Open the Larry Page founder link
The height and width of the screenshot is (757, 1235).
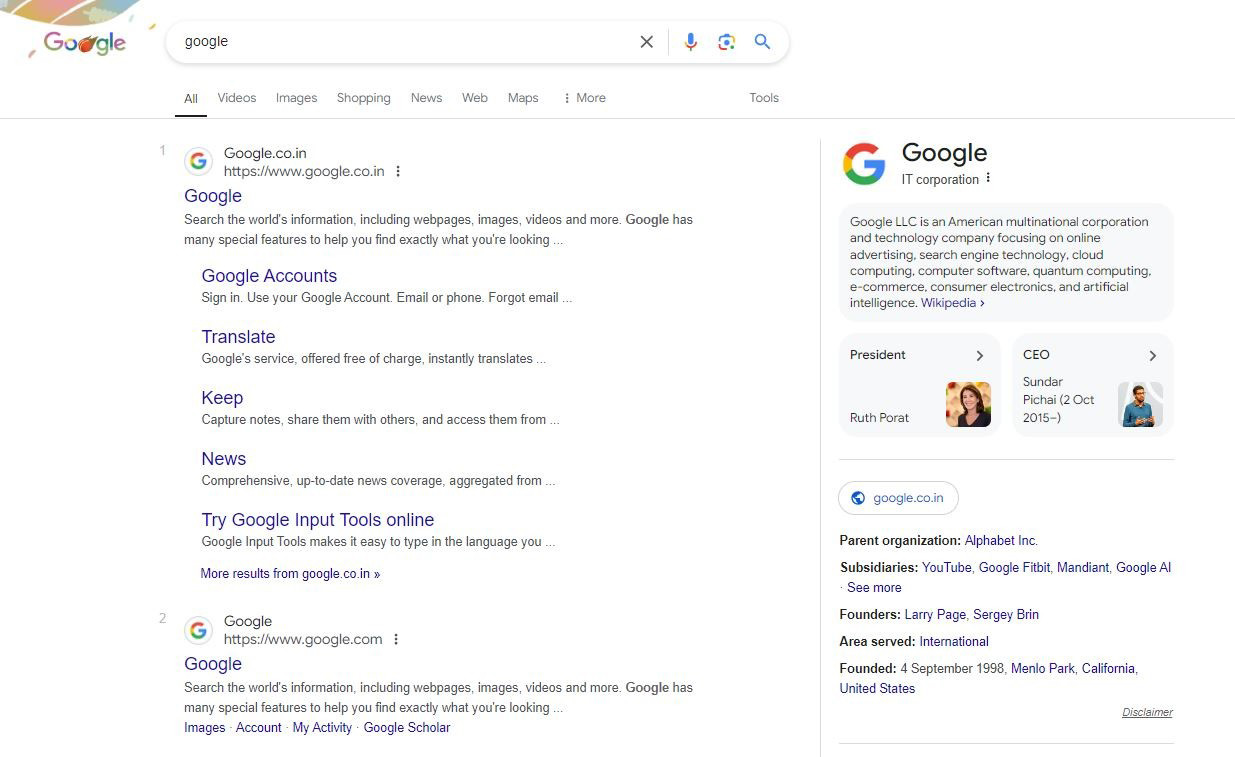[x=934, y=614]
